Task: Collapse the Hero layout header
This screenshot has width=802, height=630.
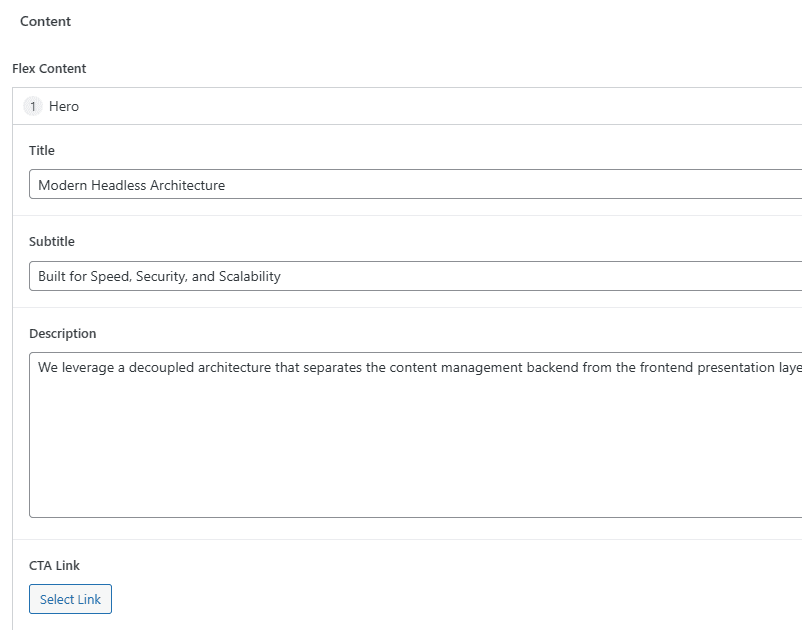Action: click(x=400, y=106)
